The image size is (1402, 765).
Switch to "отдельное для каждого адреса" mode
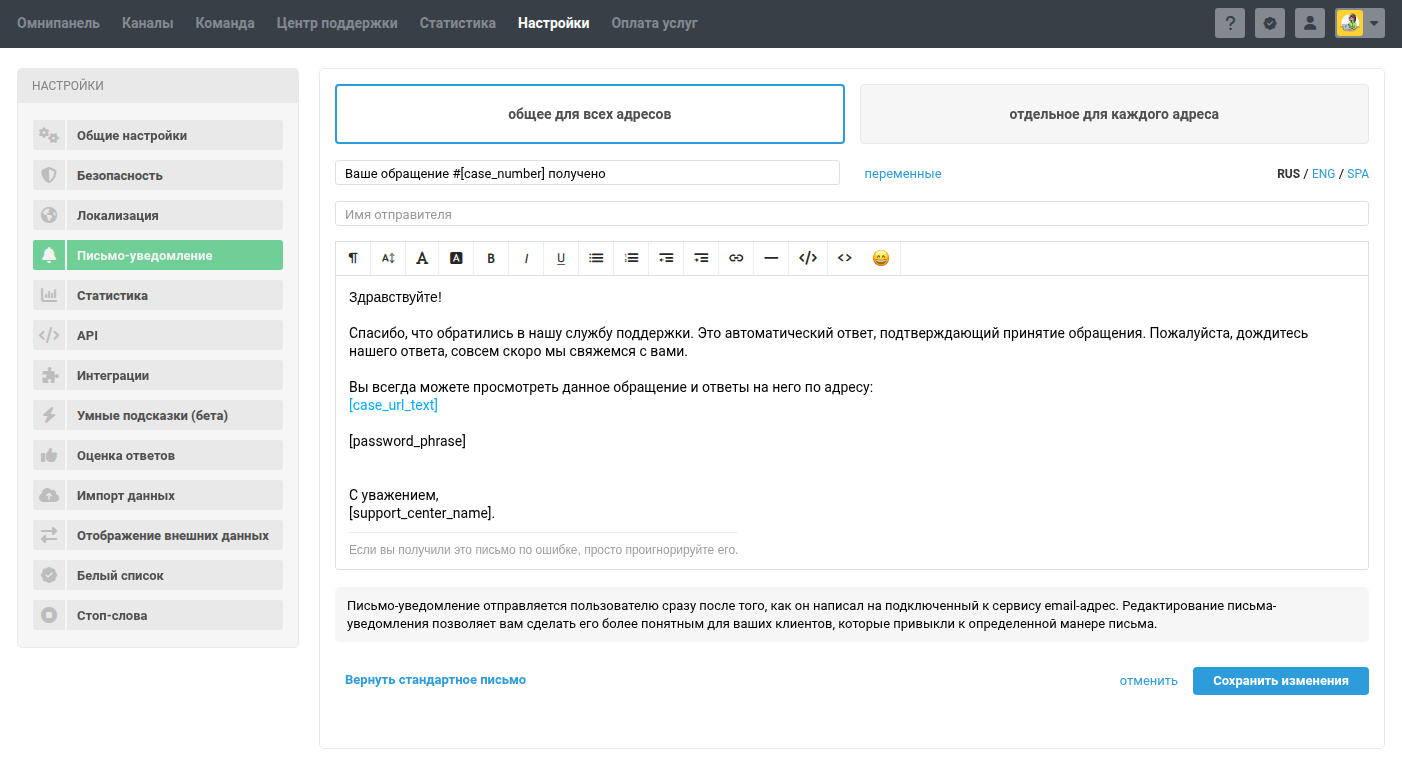pos(1114,114)
